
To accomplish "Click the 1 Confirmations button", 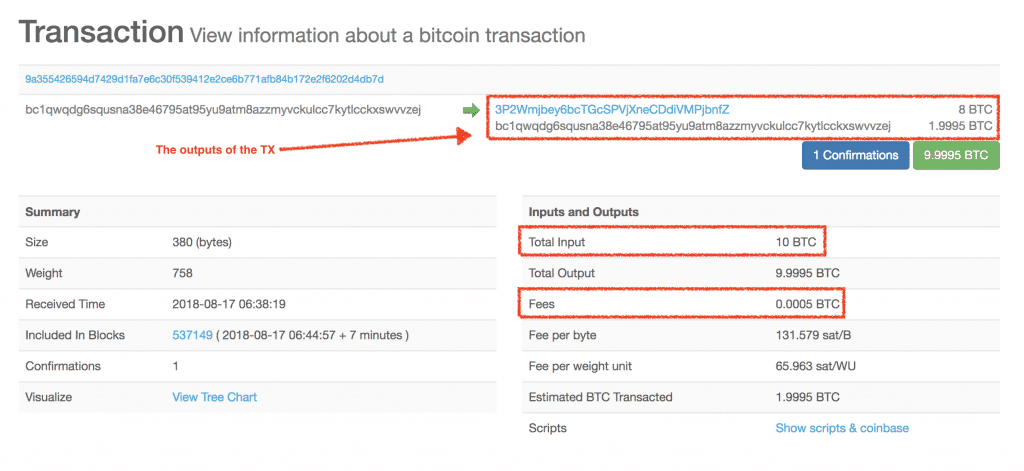I will [x=855, y=155].
